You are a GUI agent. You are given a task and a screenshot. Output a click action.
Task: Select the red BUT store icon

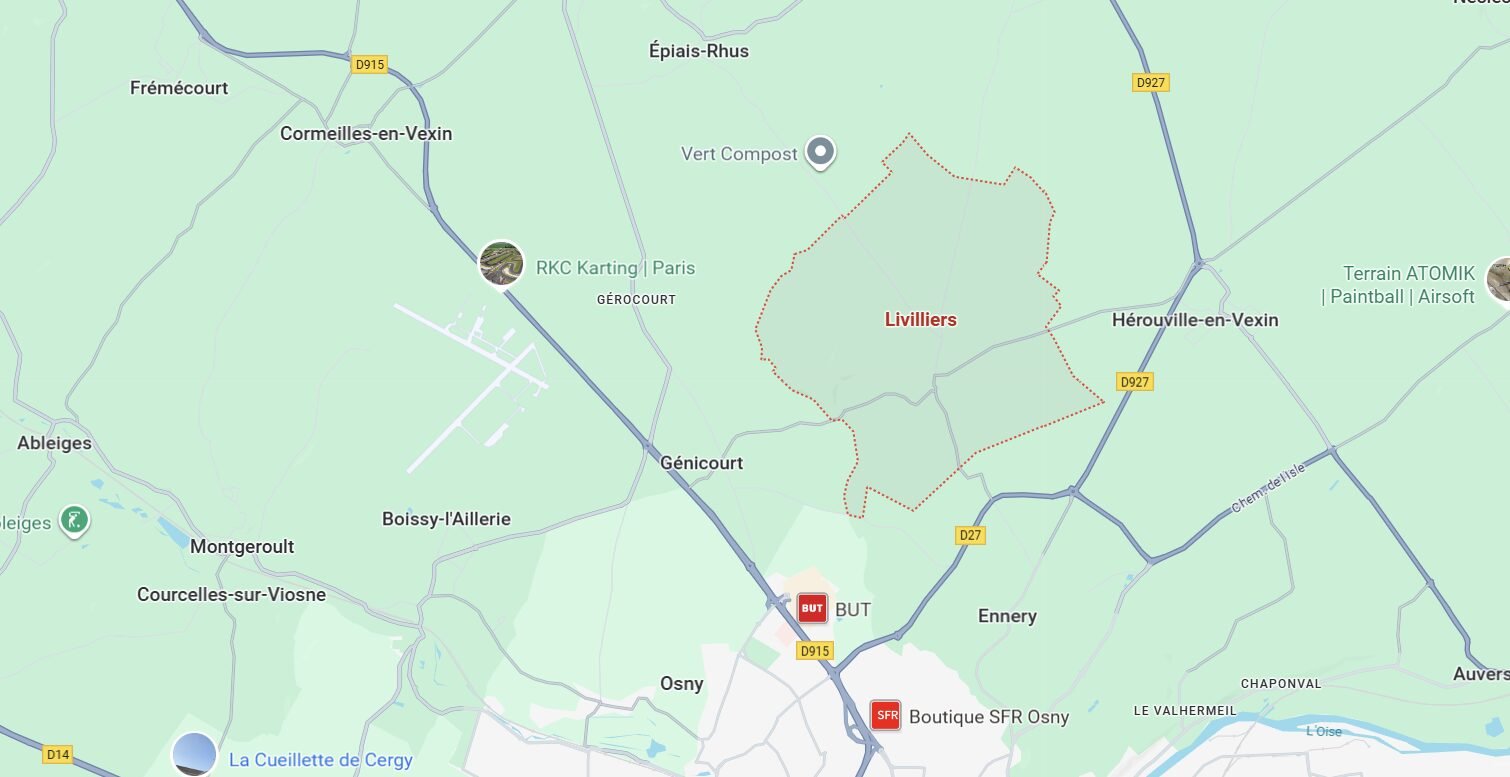812,608
